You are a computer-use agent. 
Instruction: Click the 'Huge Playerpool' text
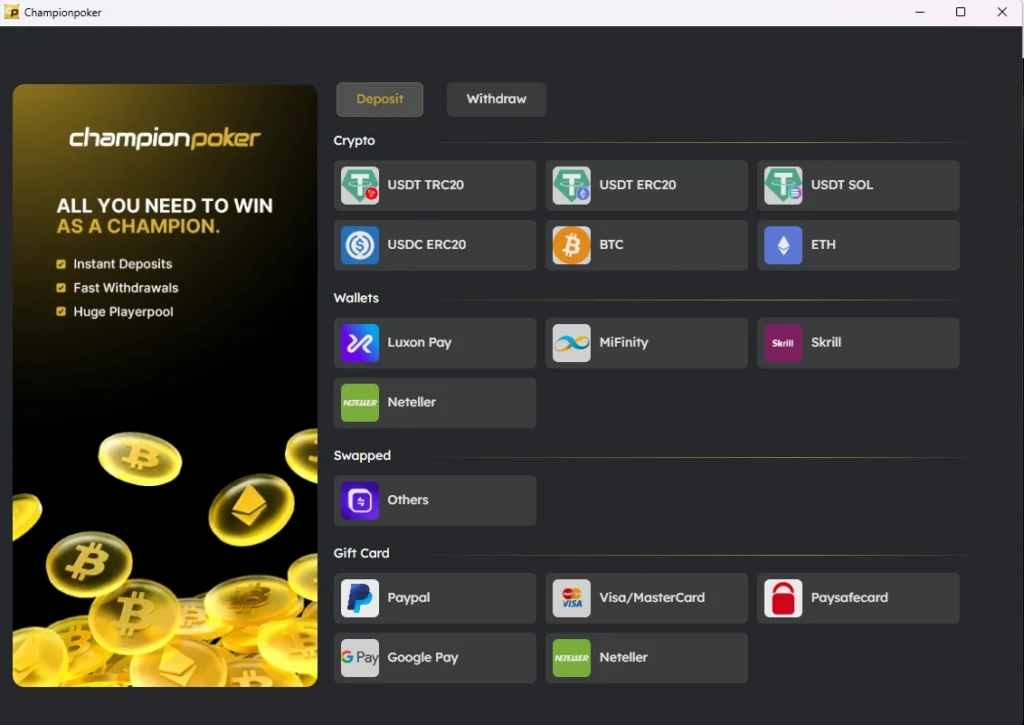click(123, 312)
